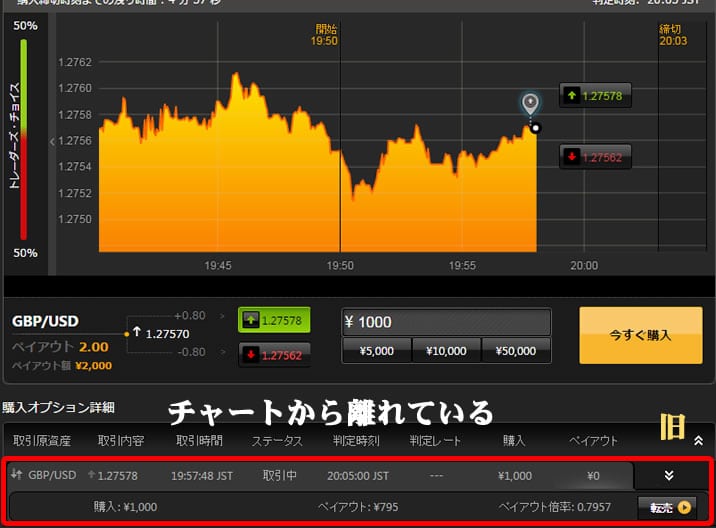Viewport: 716px width, 528px height.
Task: Click the small left arrow beside the price axis
Action: coord(52,142)
